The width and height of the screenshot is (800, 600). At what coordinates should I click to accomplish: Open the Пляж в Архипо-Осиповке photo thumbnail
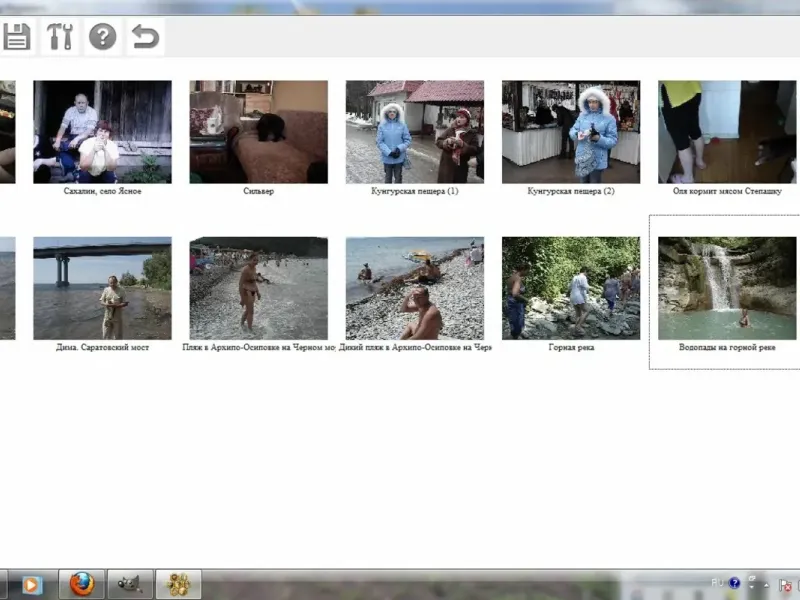pyautogui.click(x=259, y=288)
